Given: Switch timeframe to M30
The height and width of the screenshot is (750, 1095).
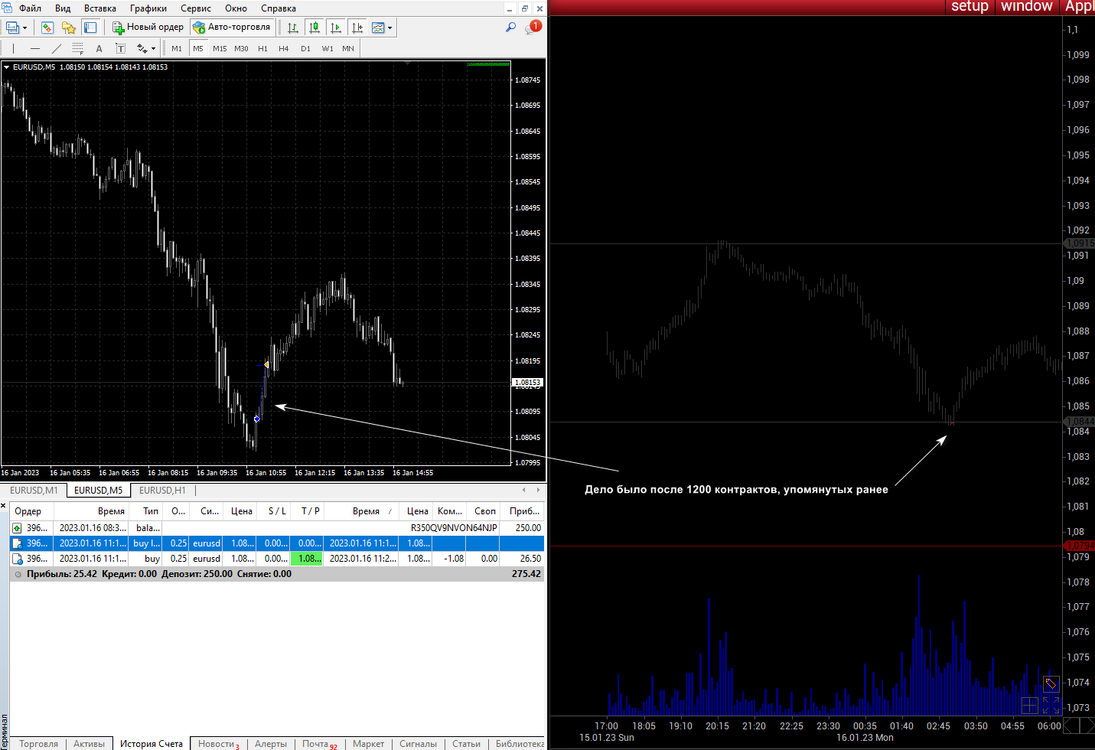Looking at the screenshot, I should pos(241,48).
